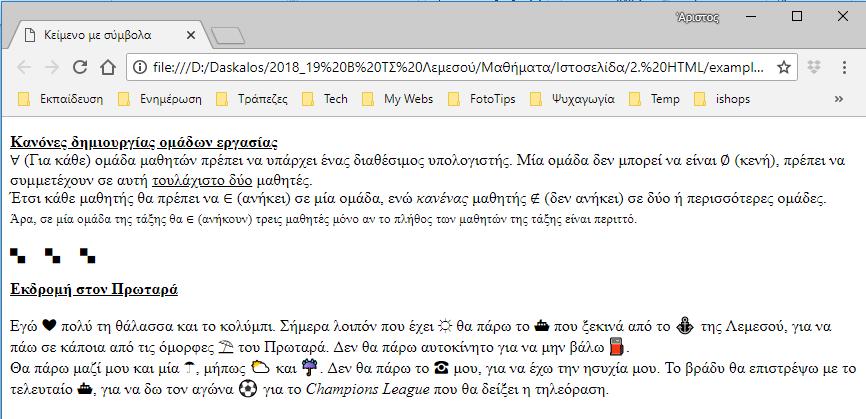
Task: Click the underlined words 'τουλάχιστο δύο'
Action: coord(202,180)
